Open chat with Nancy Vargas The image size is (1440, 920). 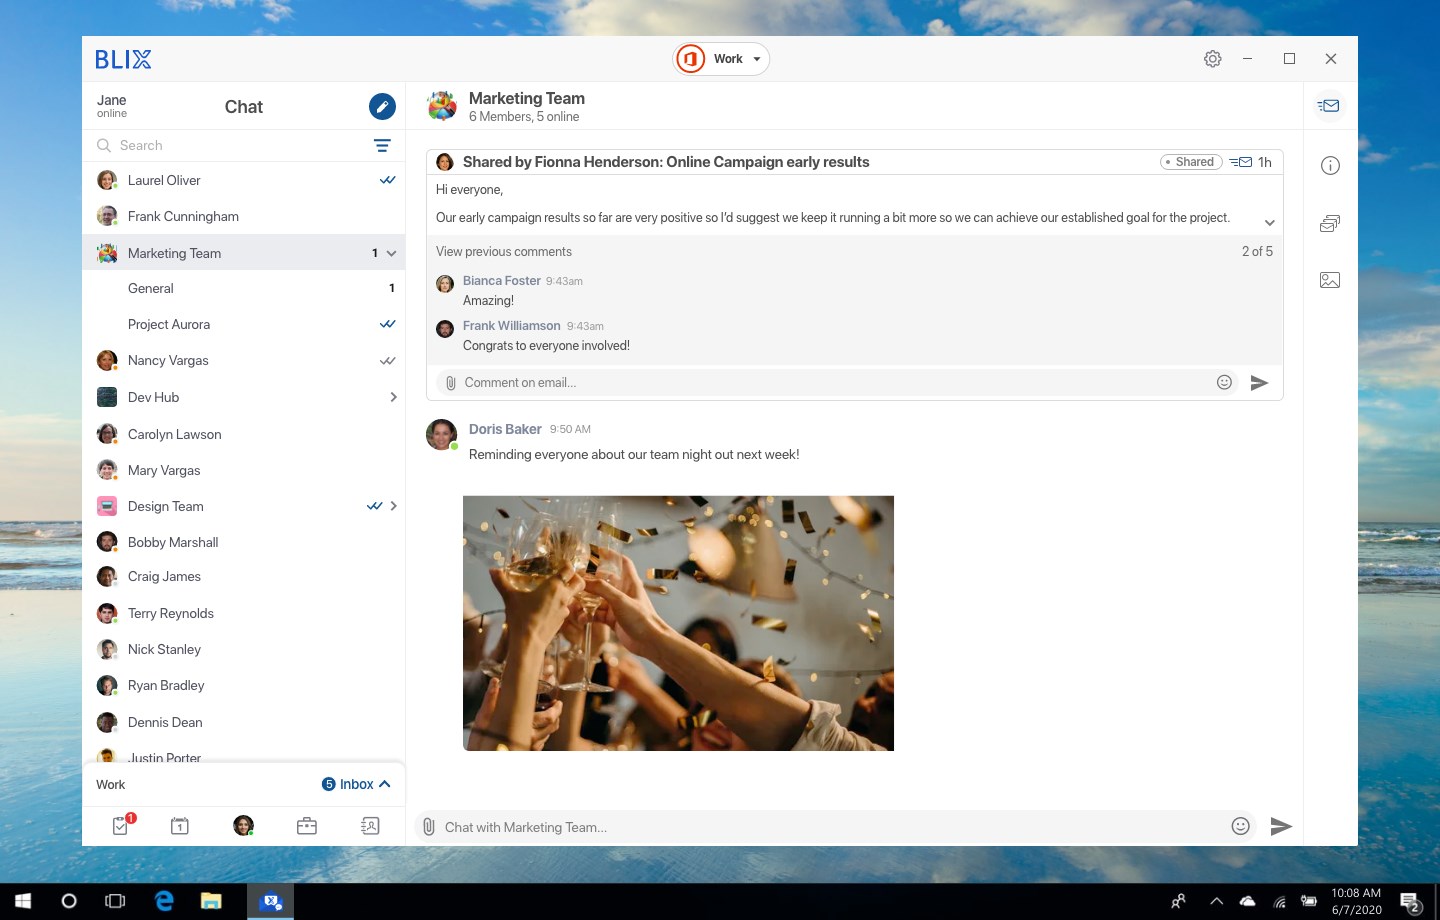[244, 360]
